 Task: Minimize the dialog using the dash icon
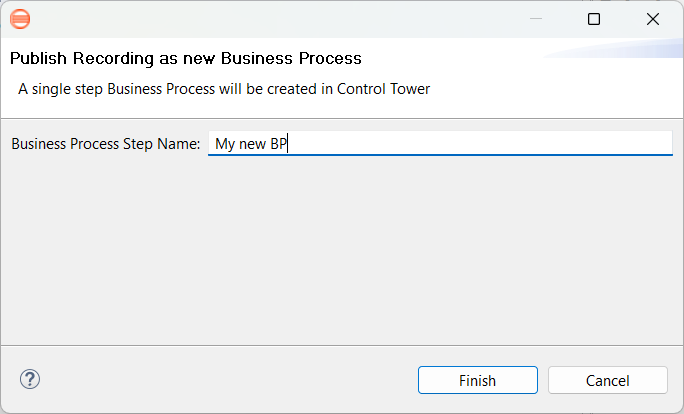(x=536, y=19)
